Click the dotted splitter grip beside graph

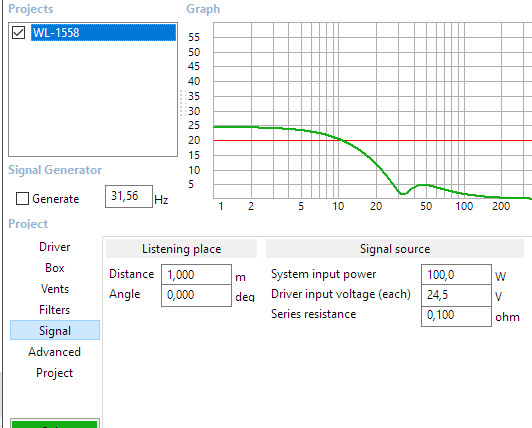(x=182, y=105)
